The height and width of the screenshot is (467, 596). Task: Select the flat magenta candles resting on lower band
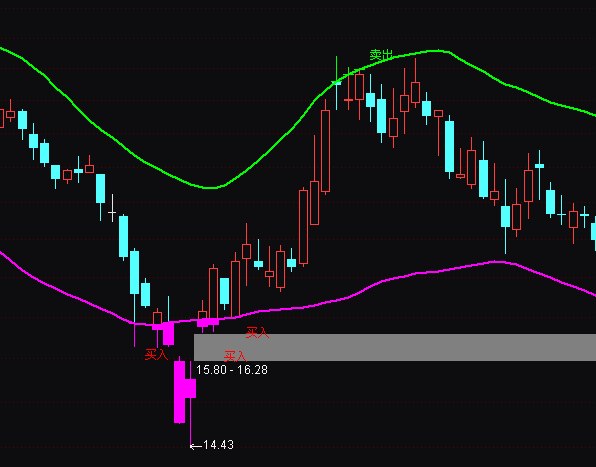pos(208,322)
